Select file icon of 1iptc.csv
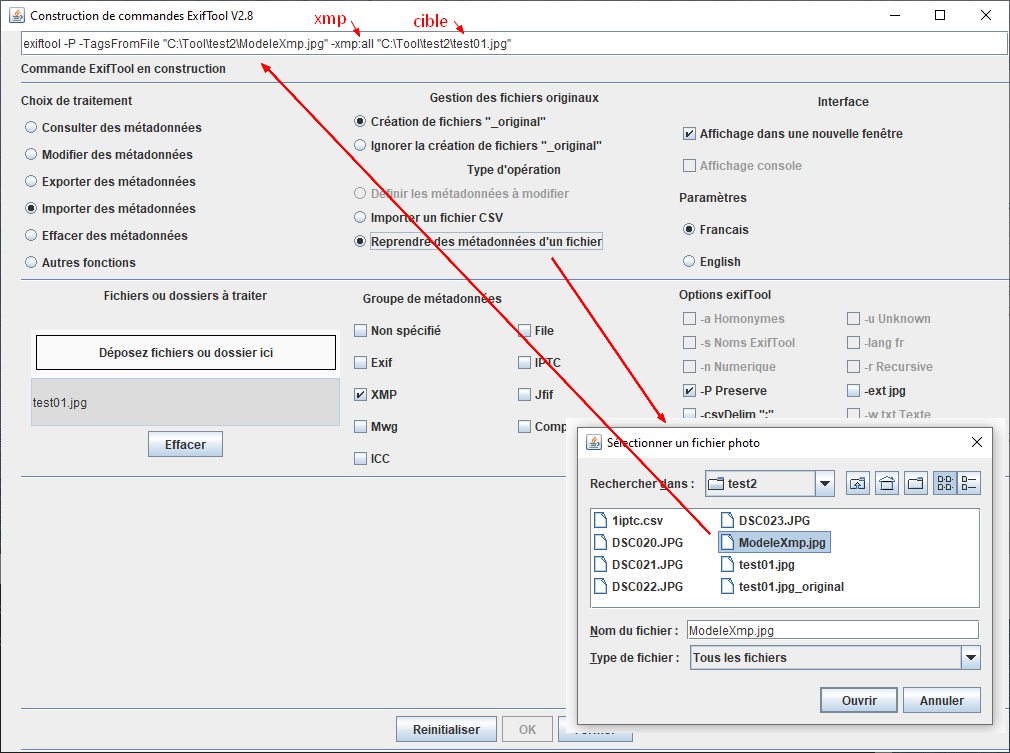1010x753 pixels. point(600,520)
